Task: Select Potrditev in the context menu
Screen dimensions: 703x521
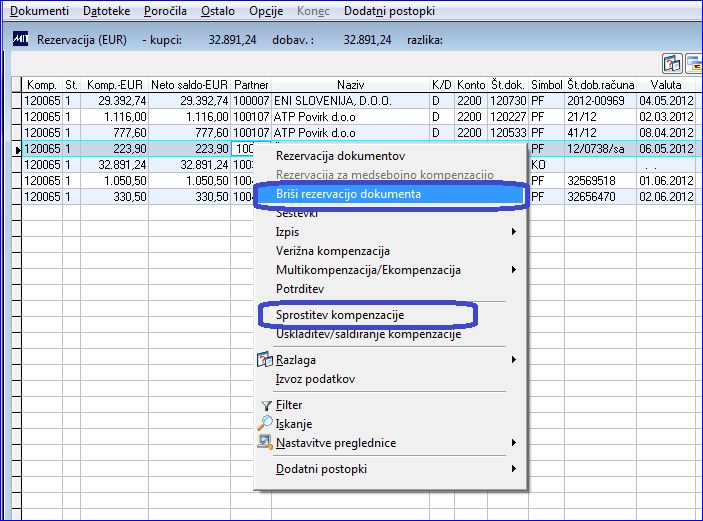Action: pos(300,289)
